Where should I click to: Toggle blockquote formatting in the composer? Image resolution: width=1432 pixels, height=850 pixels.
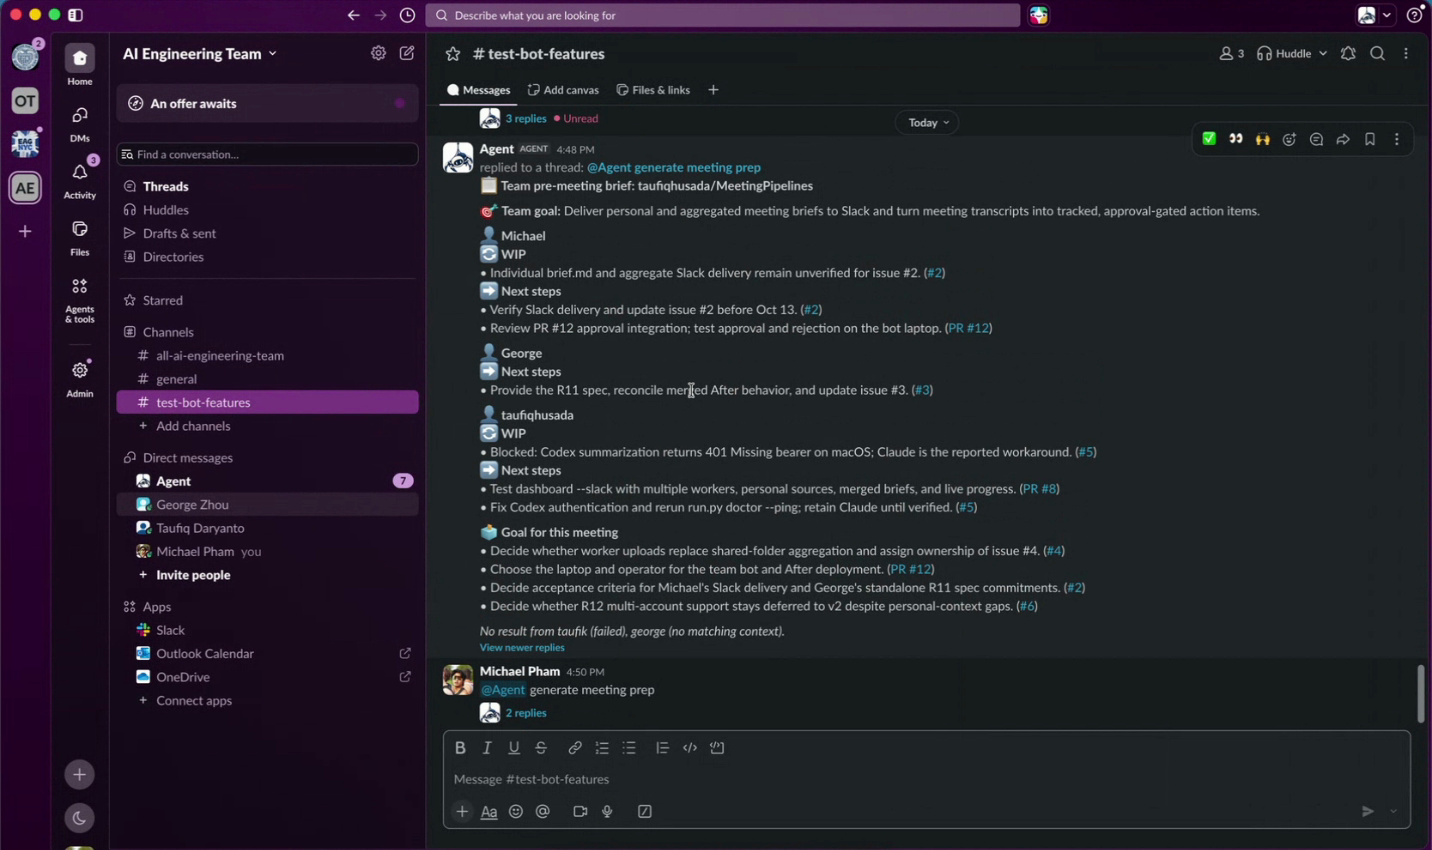click(x=662, y=748)
